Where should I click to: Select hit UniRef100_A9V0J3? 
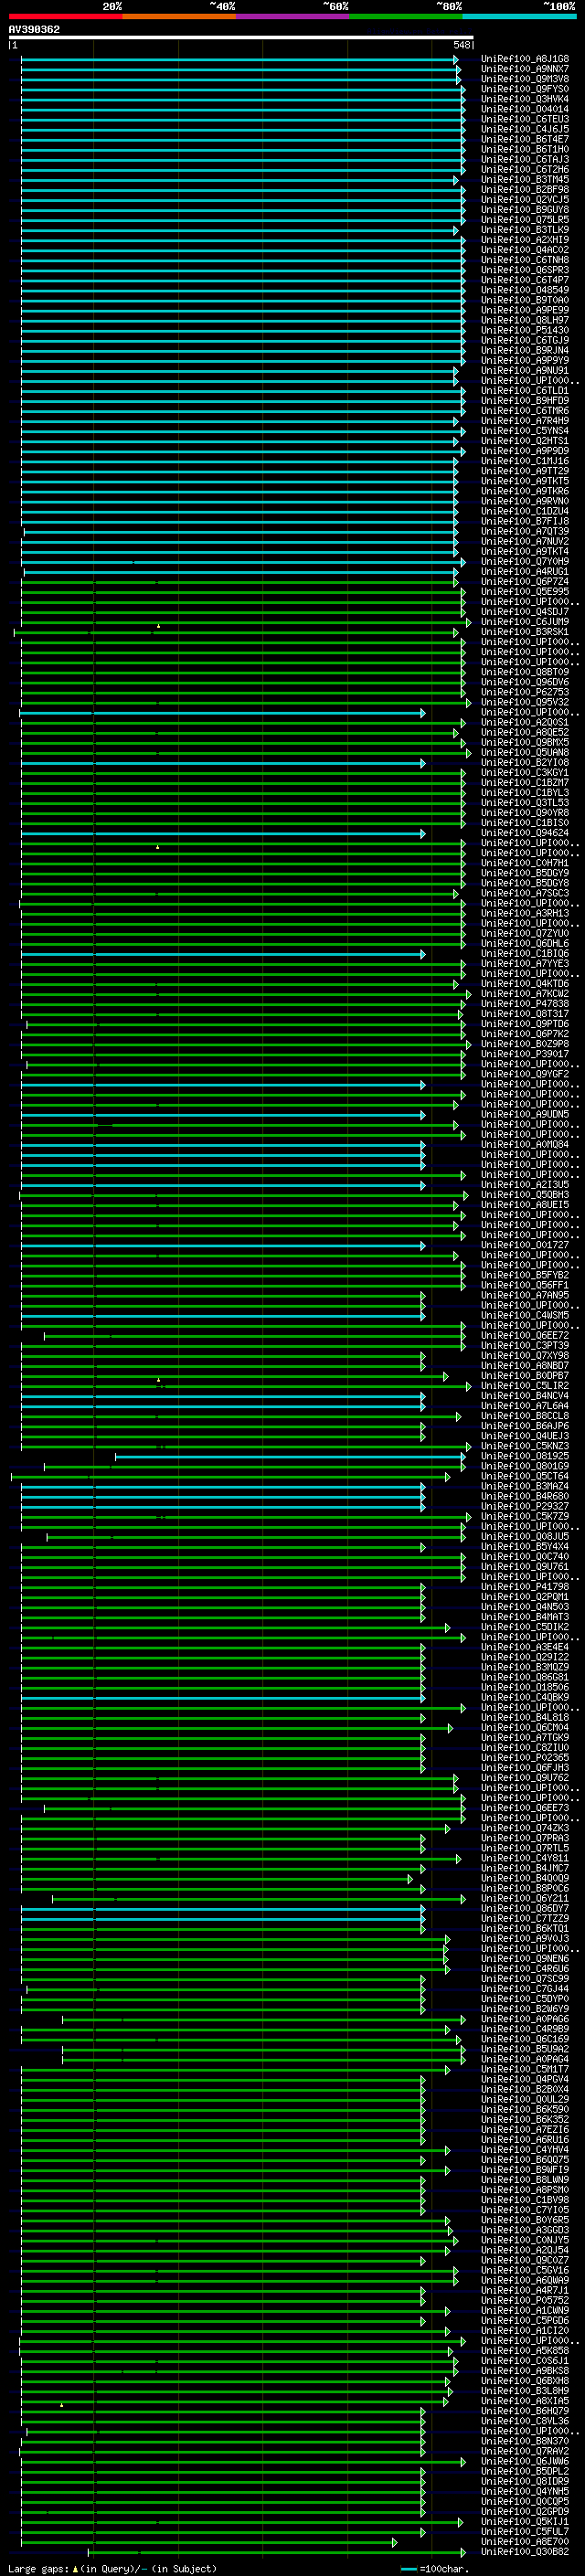[x=525, y=1939]
